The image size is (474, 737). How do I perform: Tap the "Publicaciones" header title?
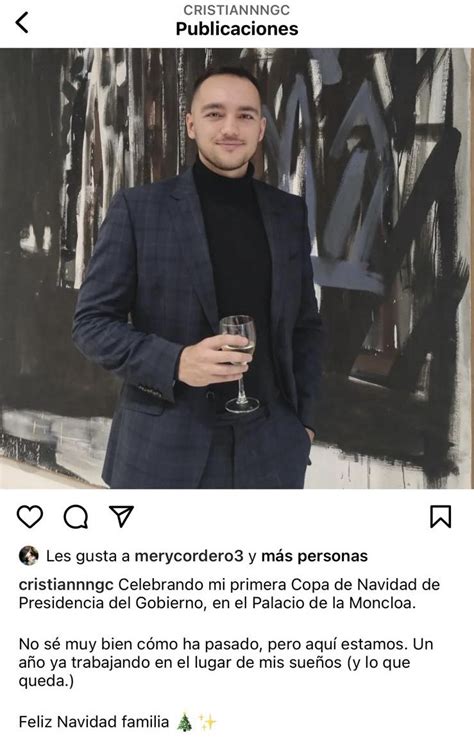click(x=237, y=29)
